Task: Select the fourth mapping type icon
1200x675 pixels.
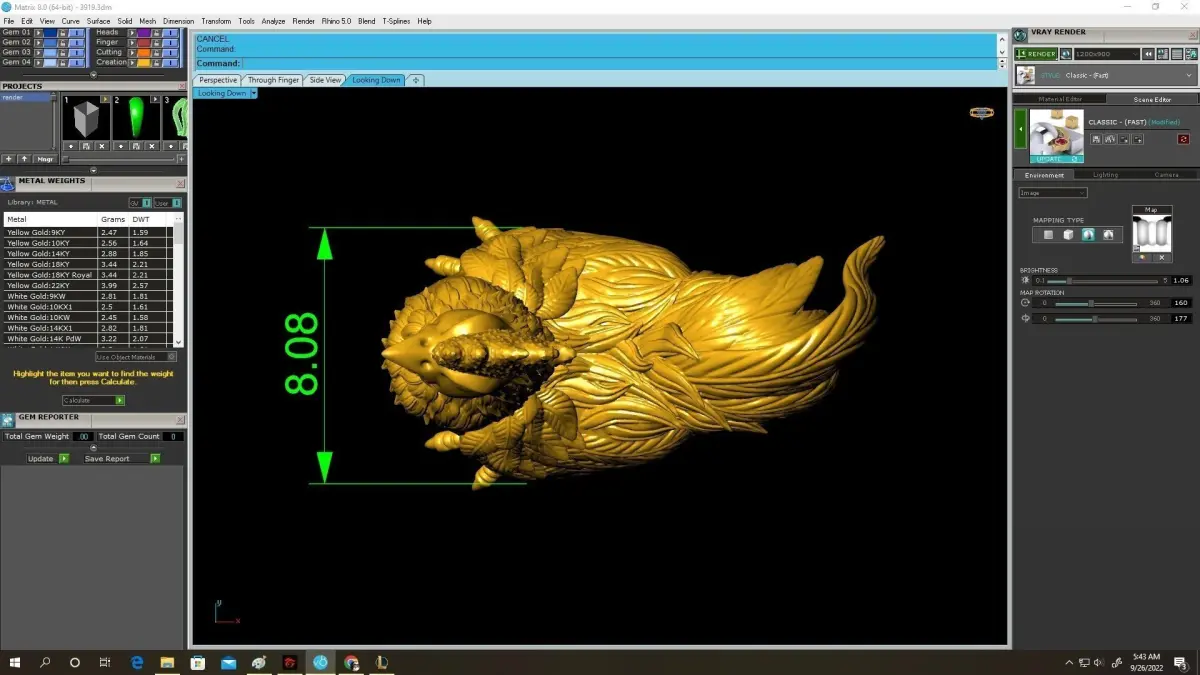Action: (1108, 235)
